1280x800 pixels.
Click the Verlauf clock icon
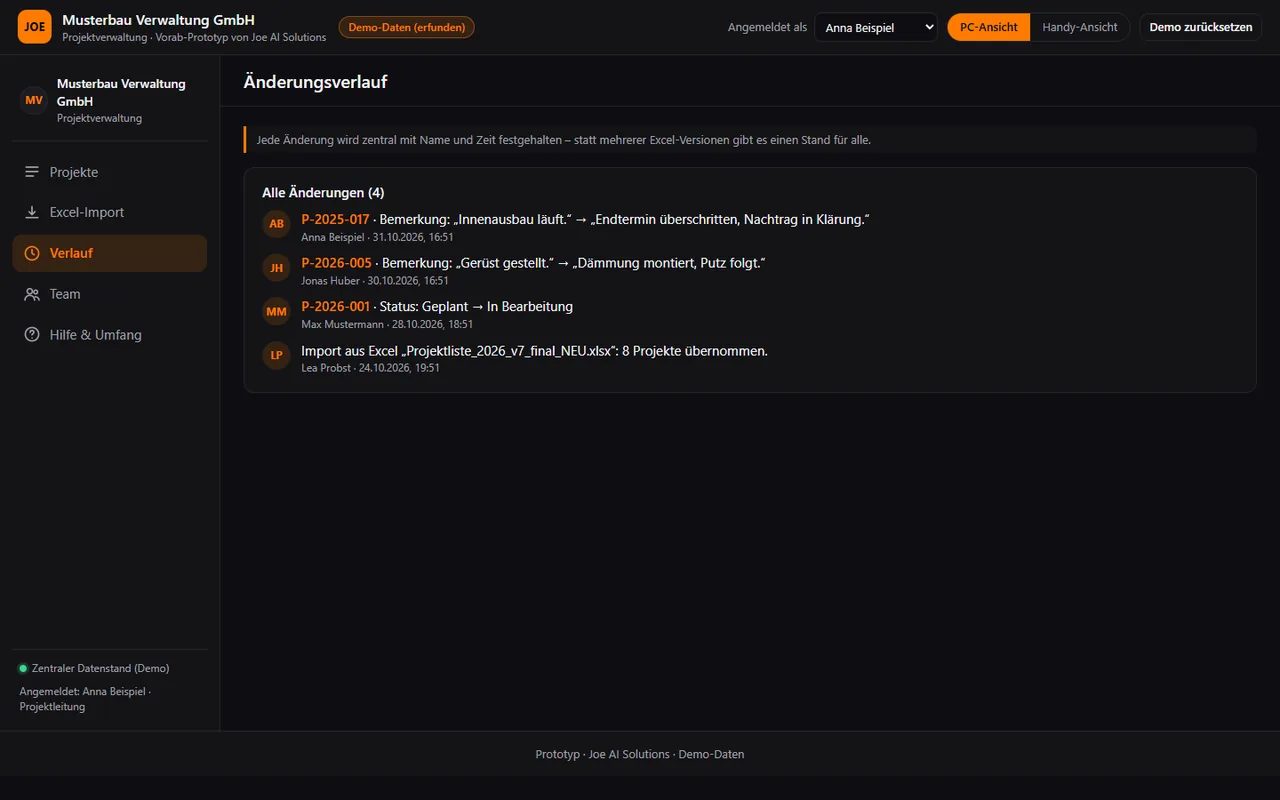pyautogui.click(x=32, y=253)
